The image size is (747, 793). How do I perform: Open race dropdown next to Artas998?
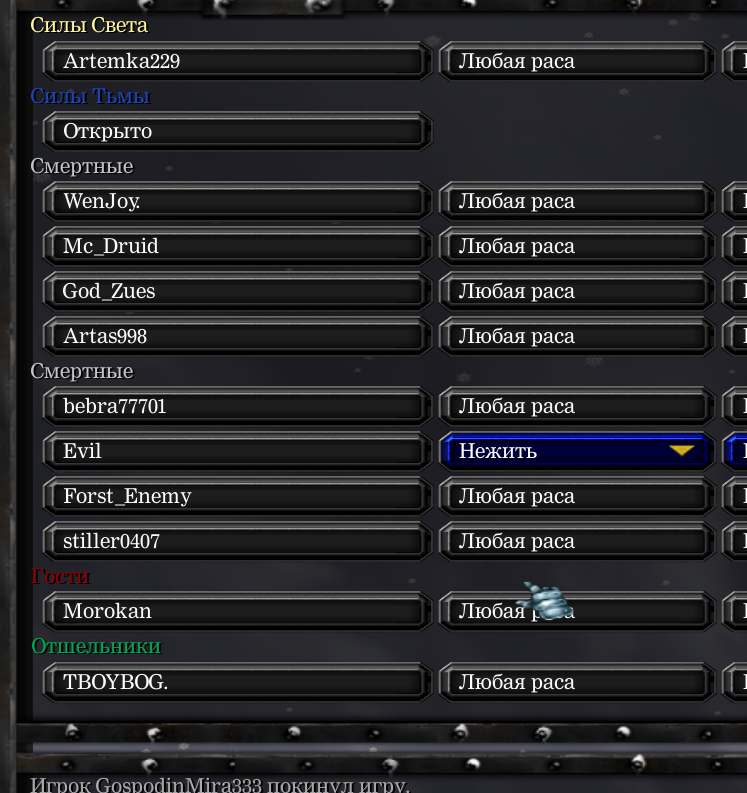577,336
